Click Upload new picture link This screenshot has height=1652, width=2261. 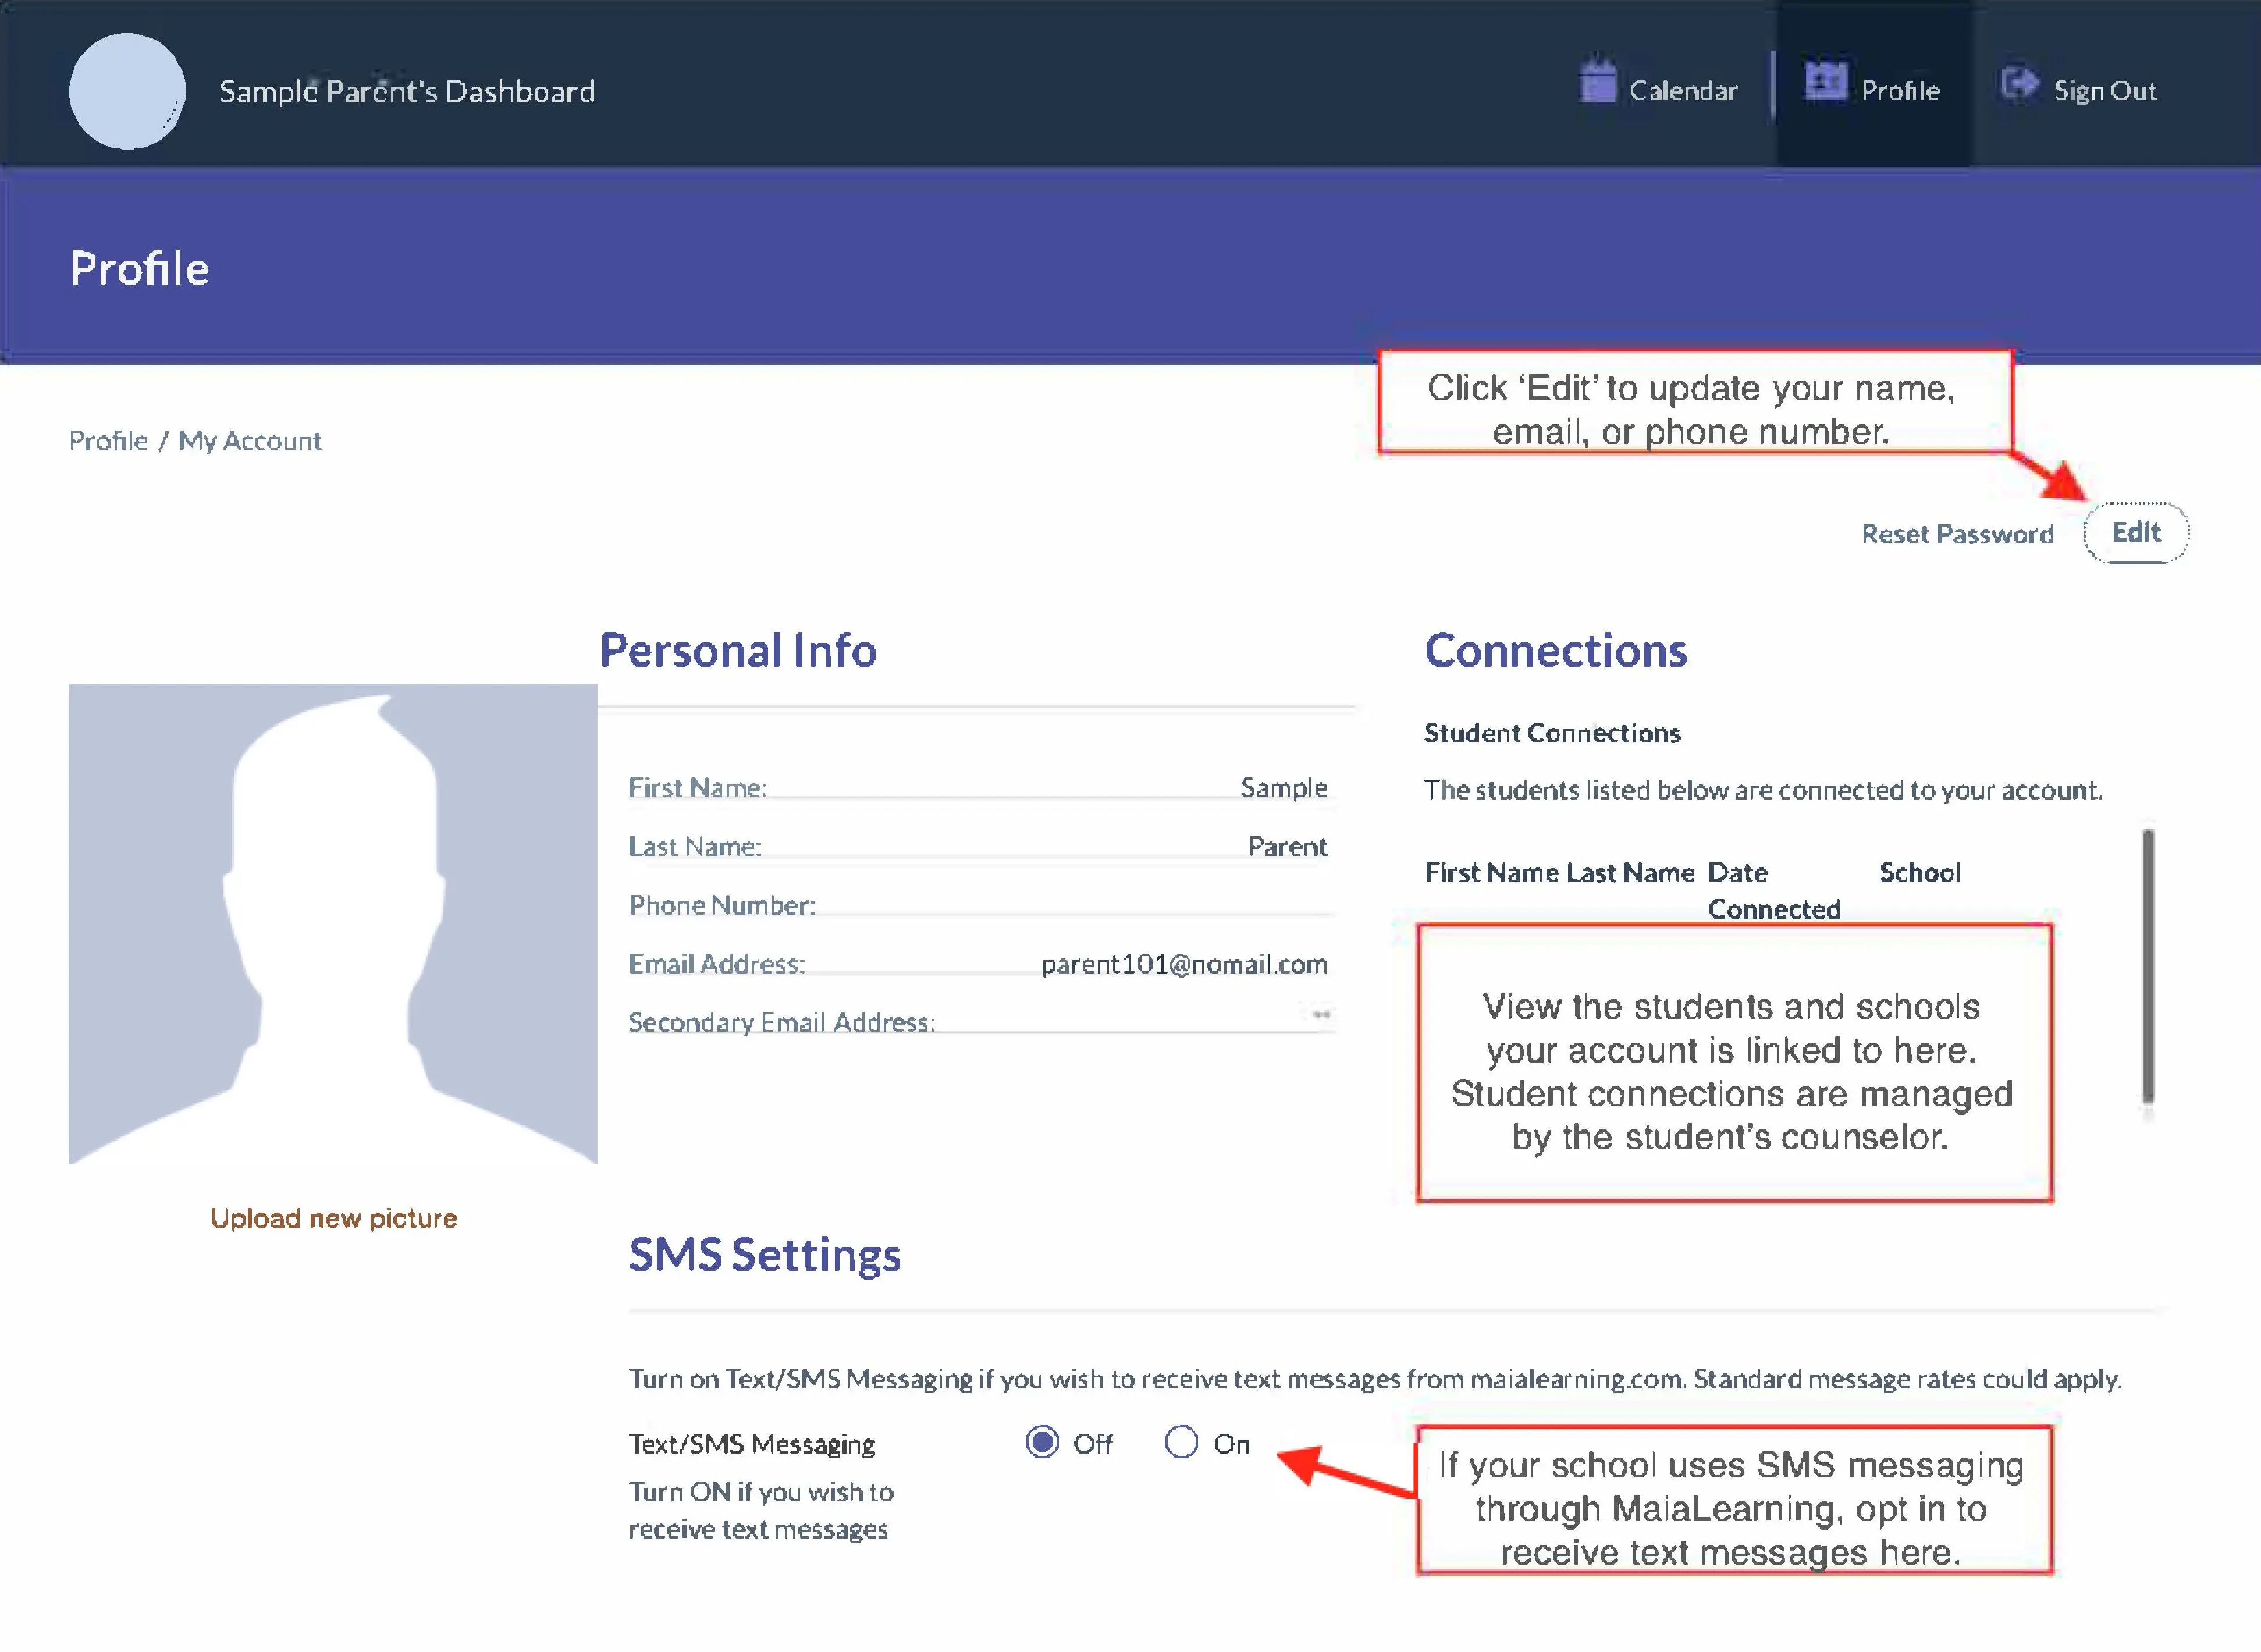tap(333, 1218)
